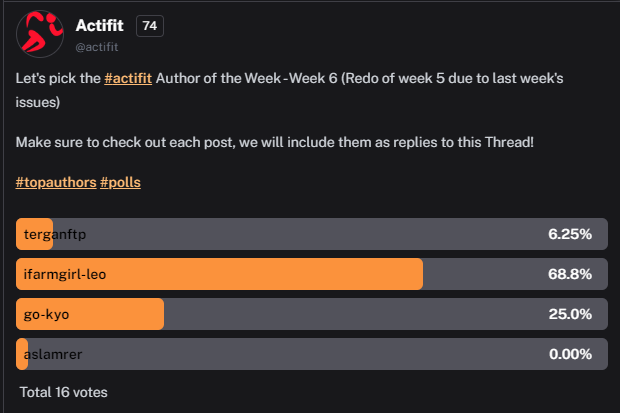Open the #topauthors hashtag

pyautogui.click(x=56, y=182)
